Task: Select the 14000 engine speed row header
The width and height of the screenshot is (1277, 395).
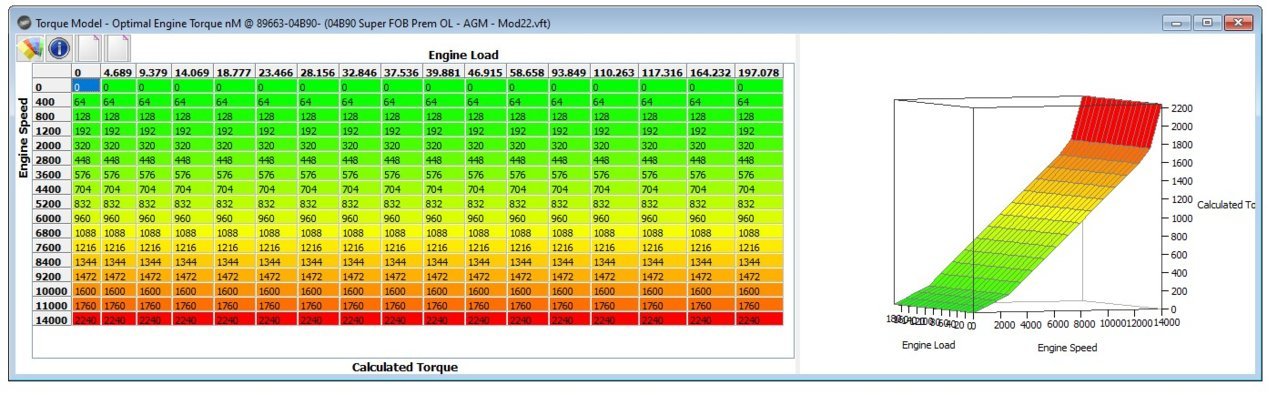Action: (x=51, y=319)
